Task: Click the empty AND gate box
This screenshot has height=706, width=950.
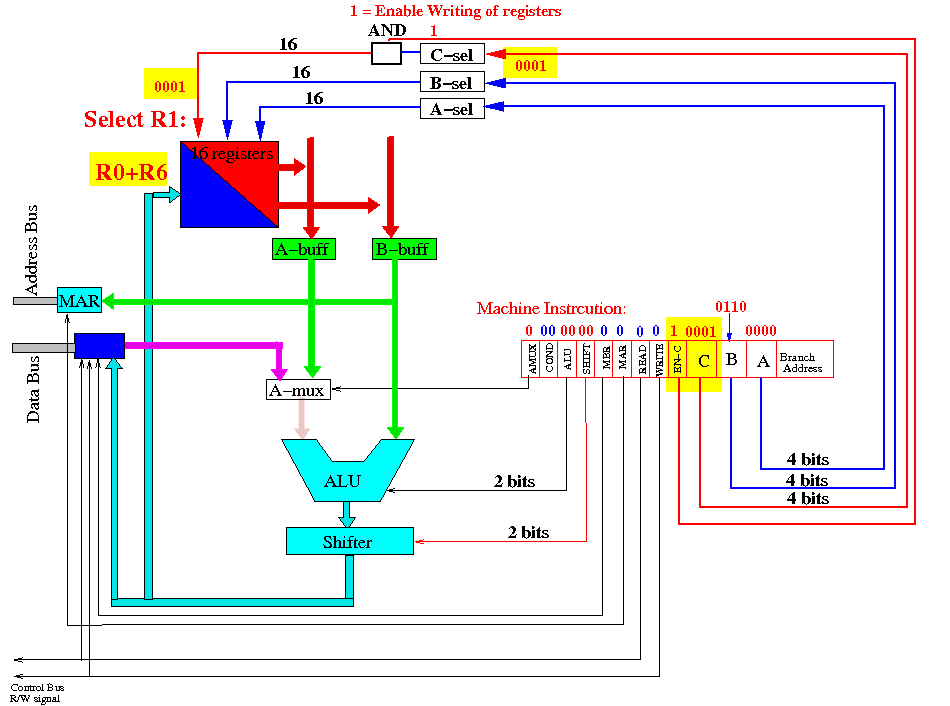Action: tap(386, 53)
